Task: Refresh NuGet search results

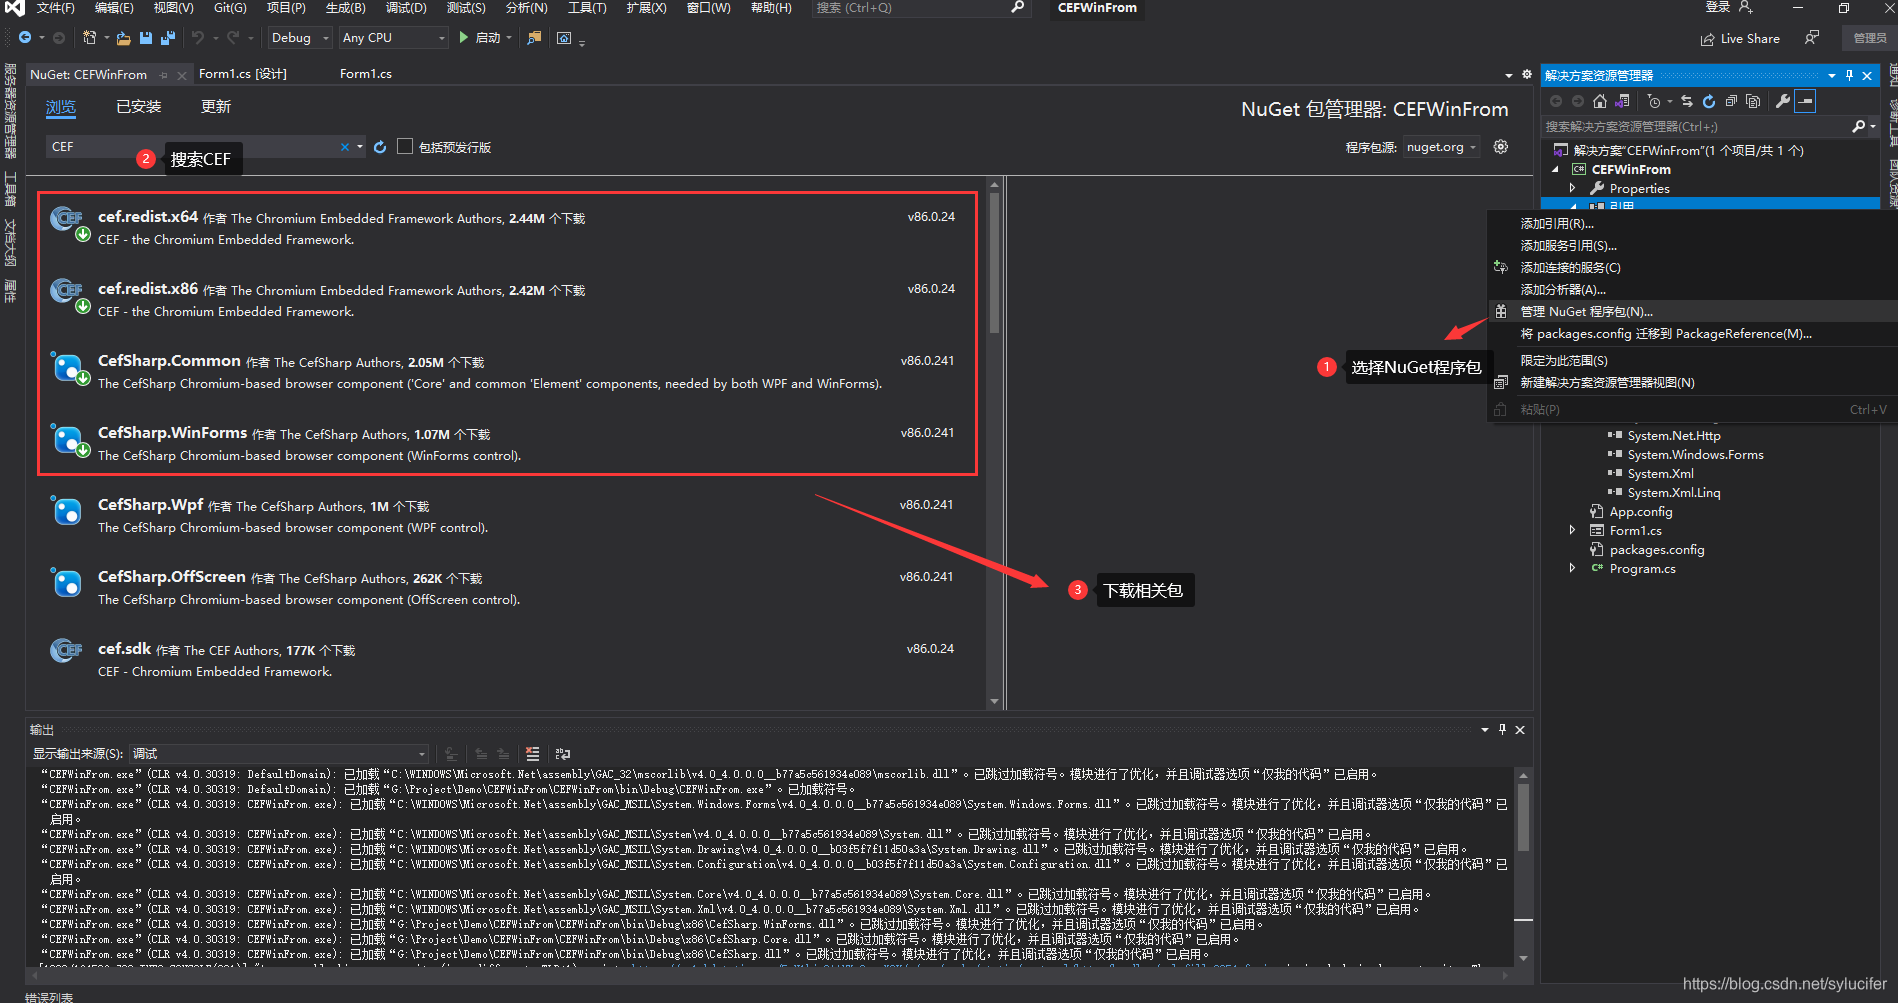Action: [380, 147]
